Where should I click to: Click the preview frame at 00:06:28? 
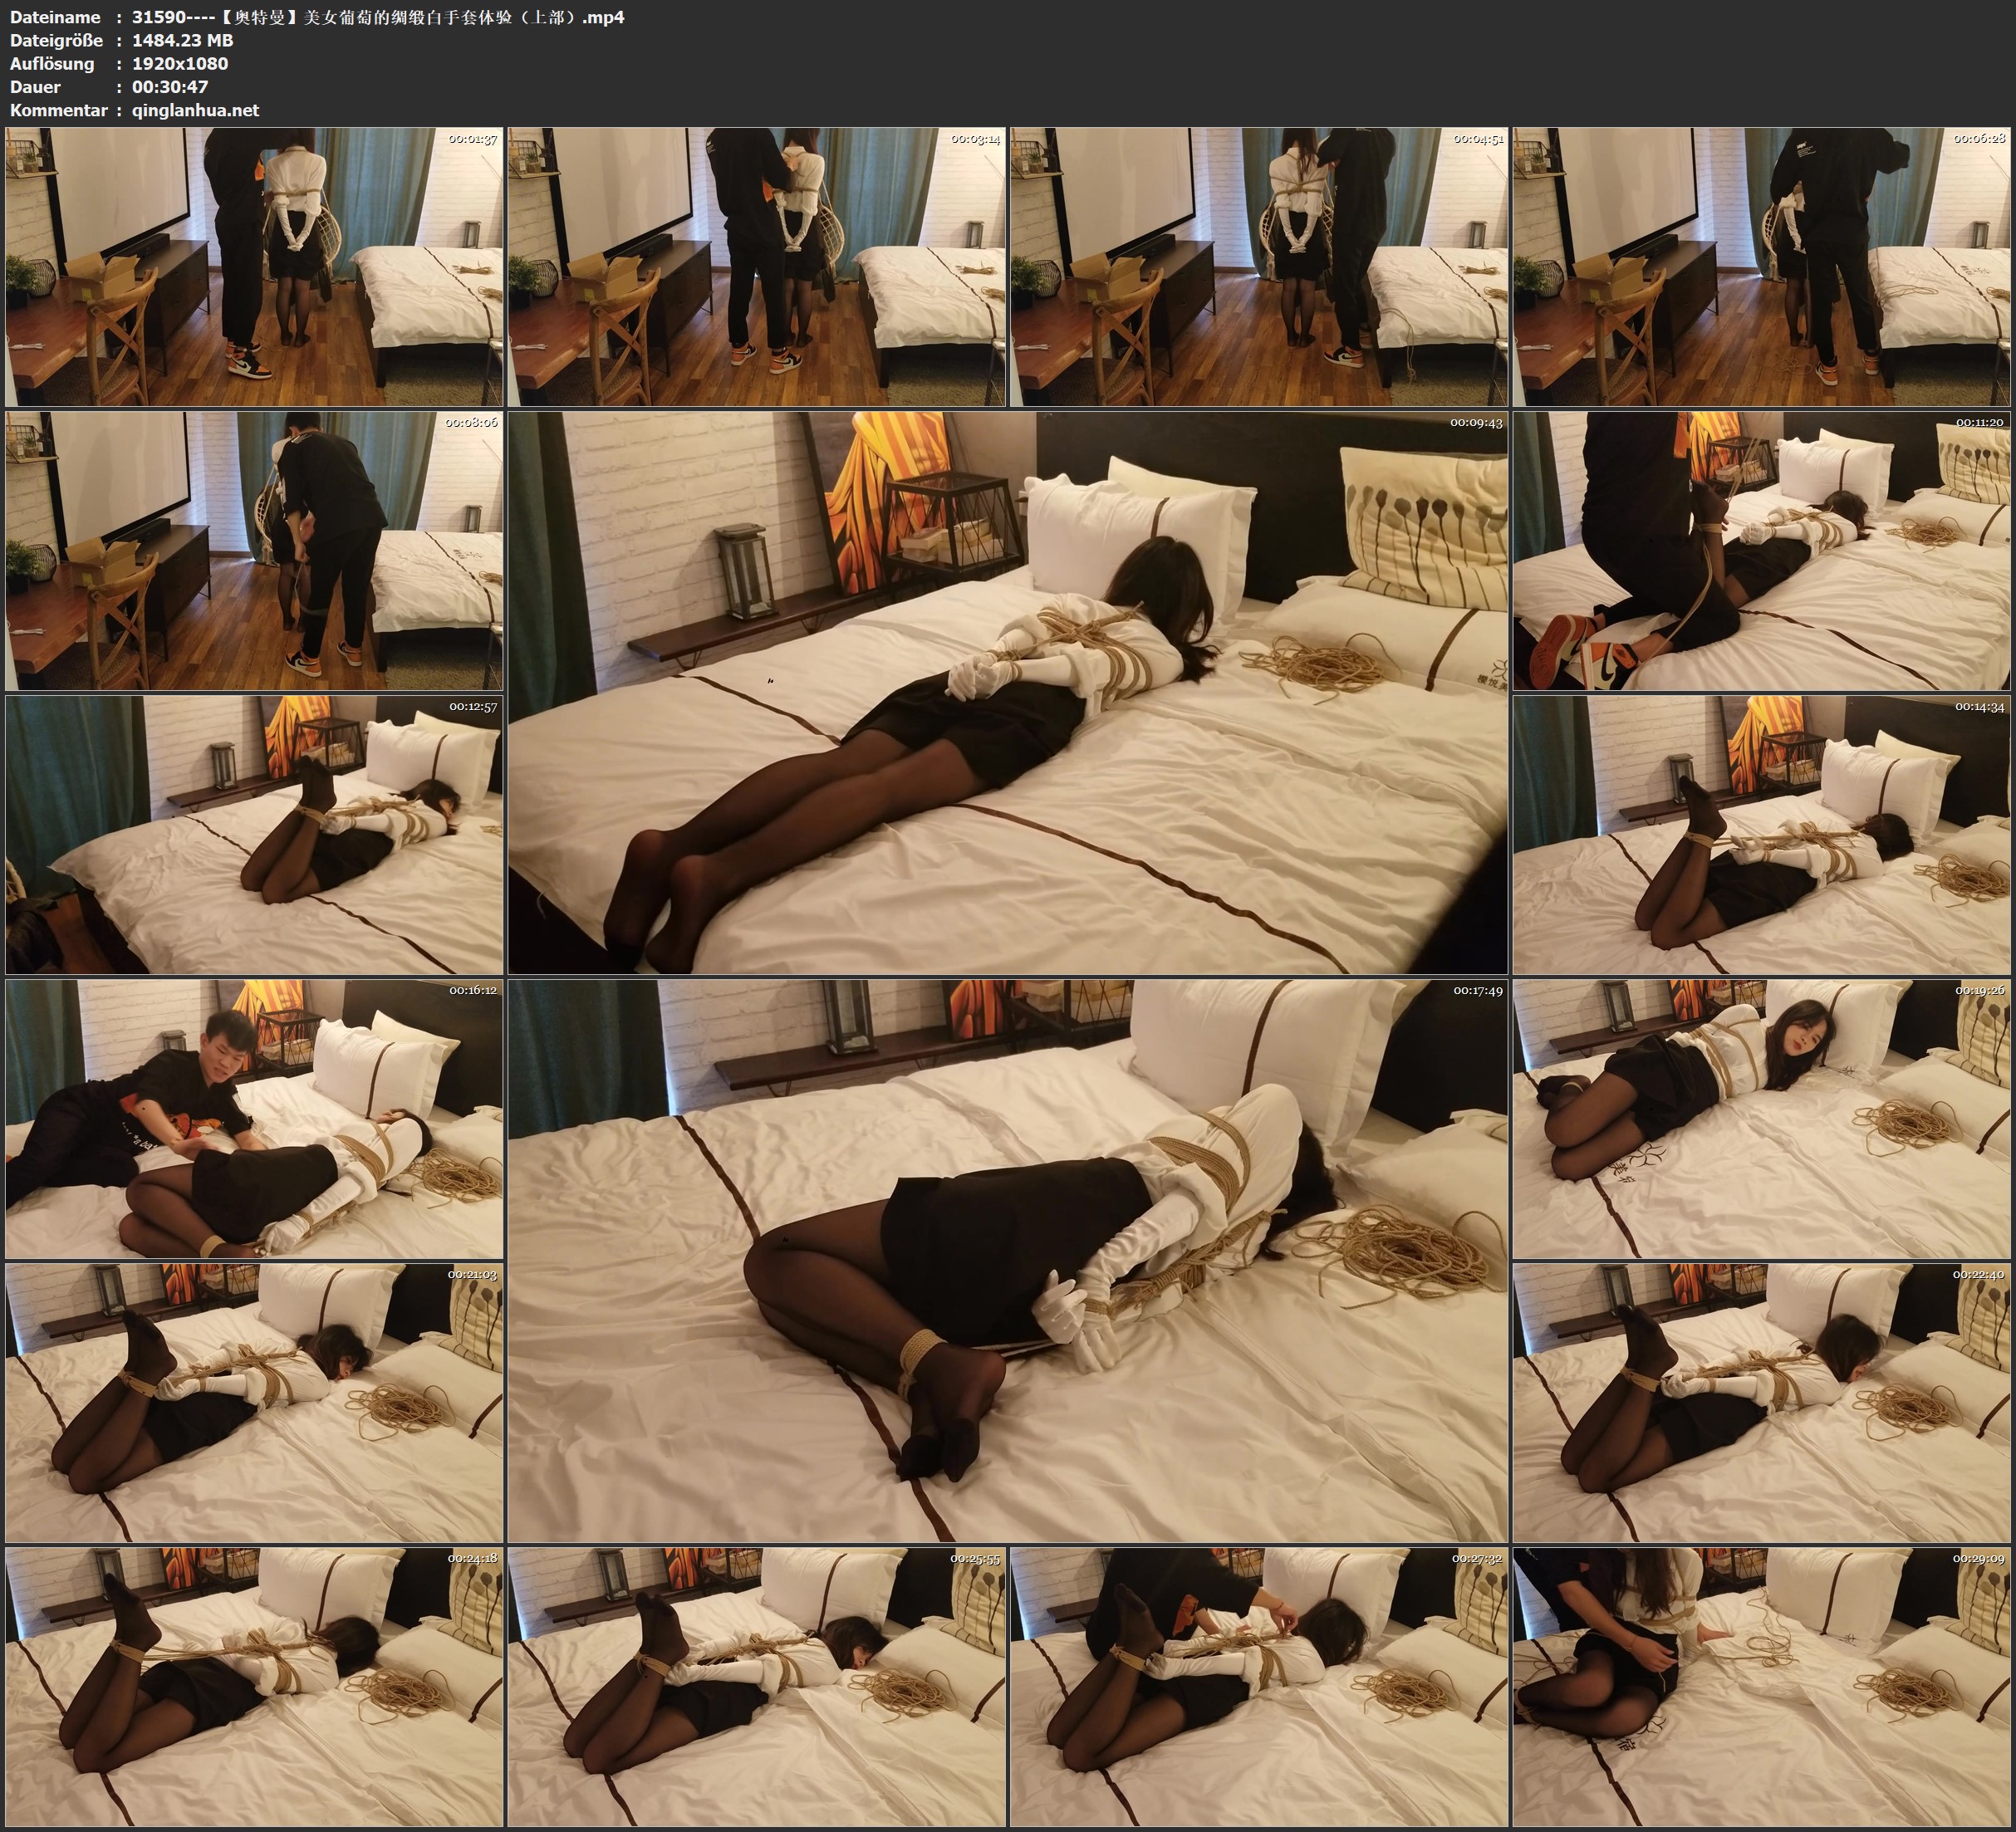(x=1761, y=266)
